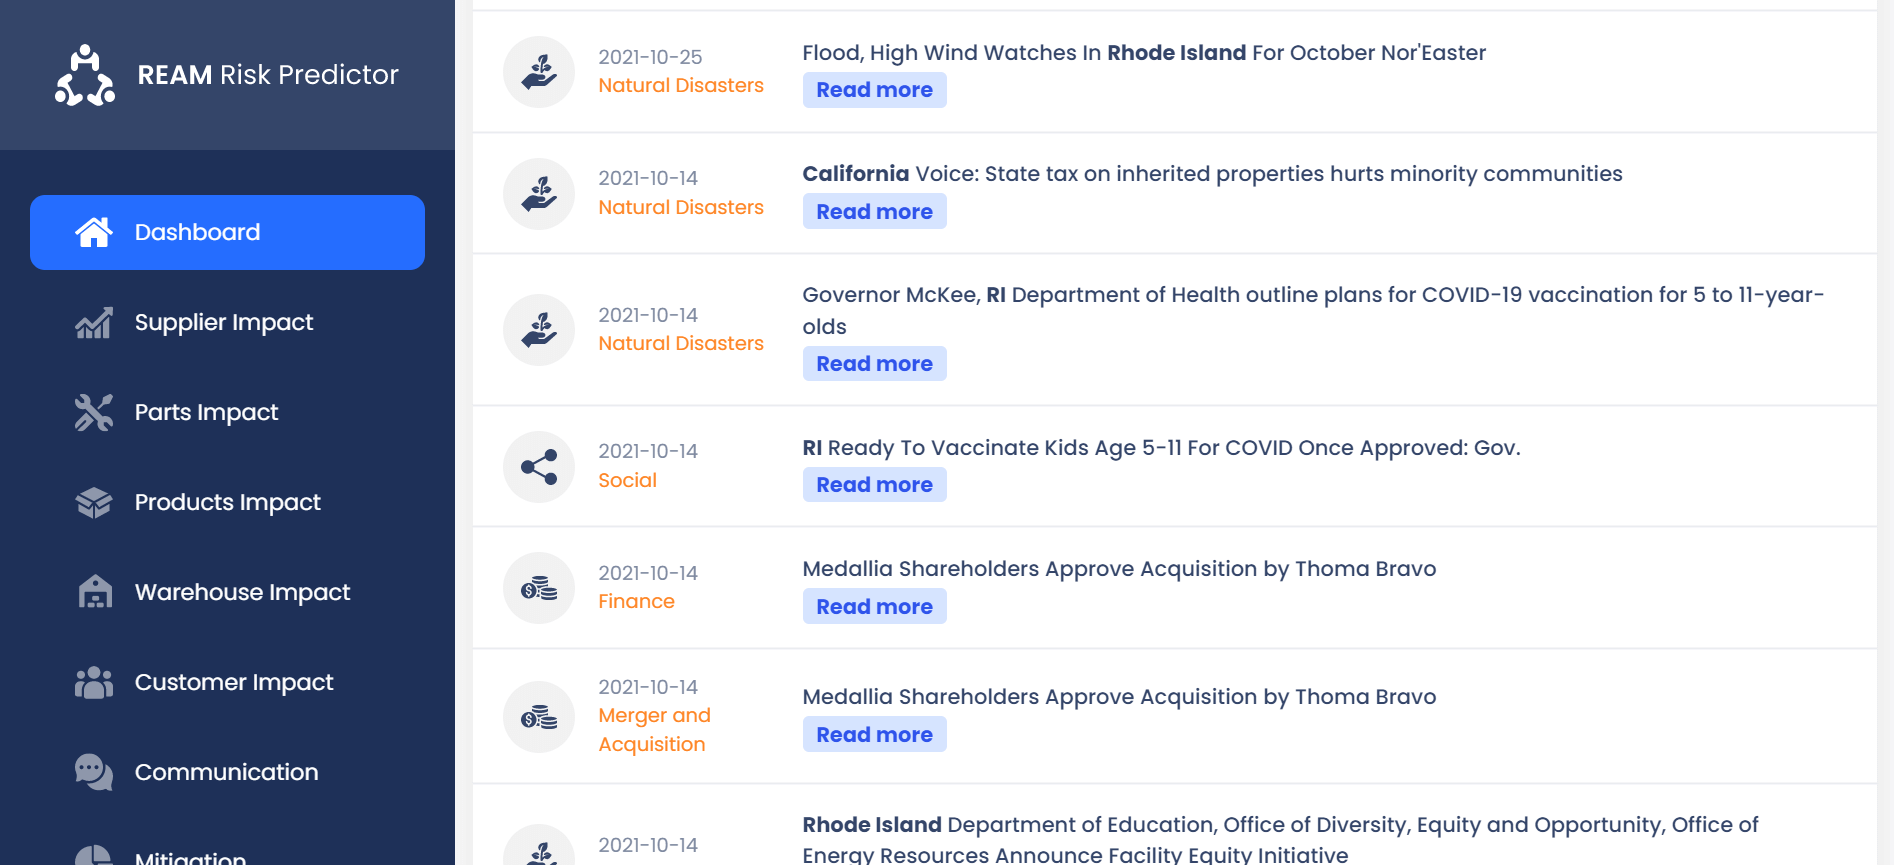Click the Supplier Impact chart icon

(x=94, y=323)
